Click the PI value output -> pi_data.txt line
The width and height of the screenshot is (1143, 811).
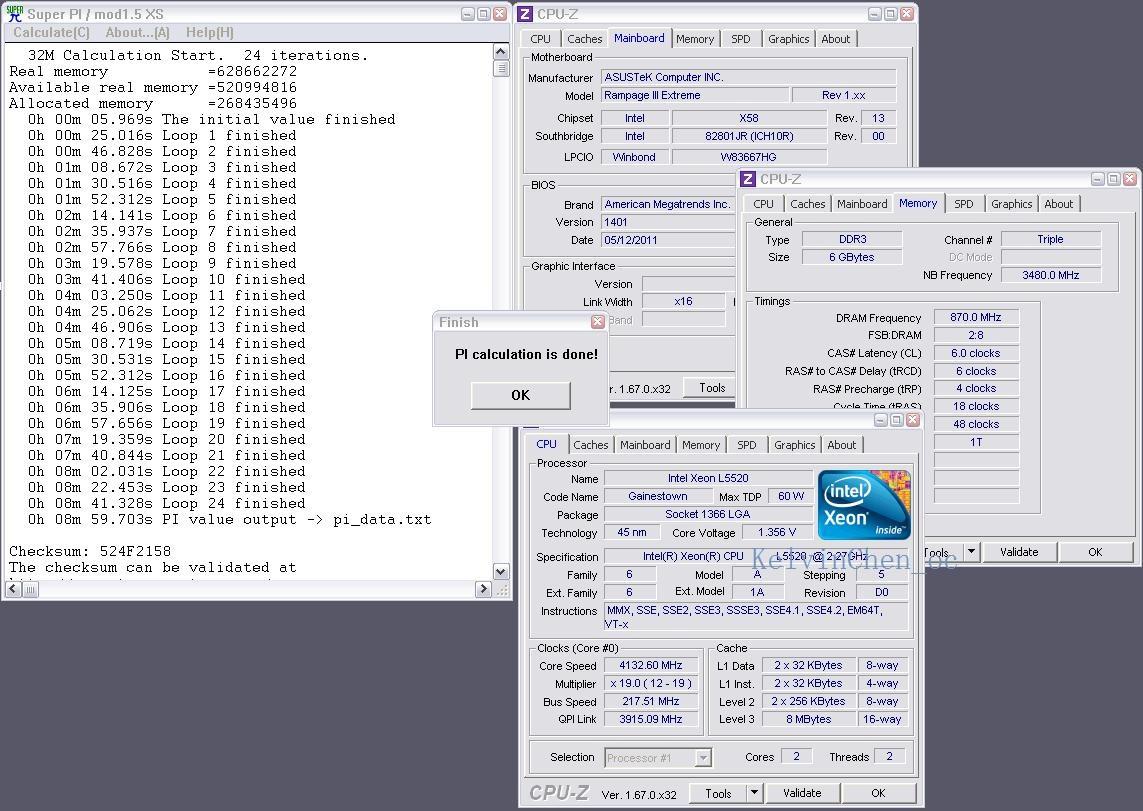tap(230, 520)
